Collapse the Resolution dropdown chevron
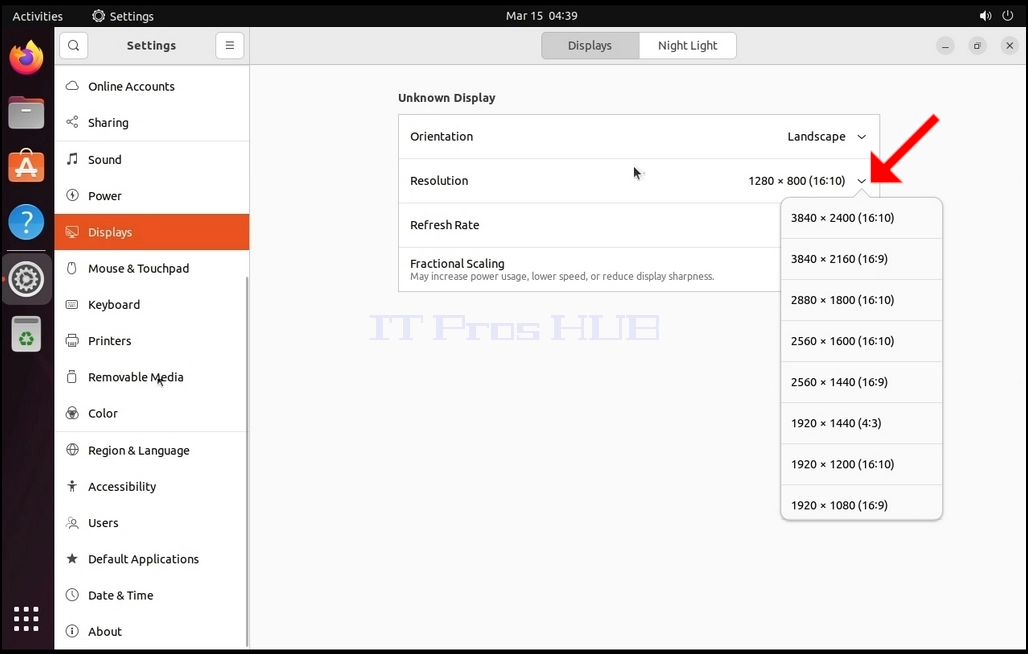Screen dimensions: 1028x654 point(861,181)
